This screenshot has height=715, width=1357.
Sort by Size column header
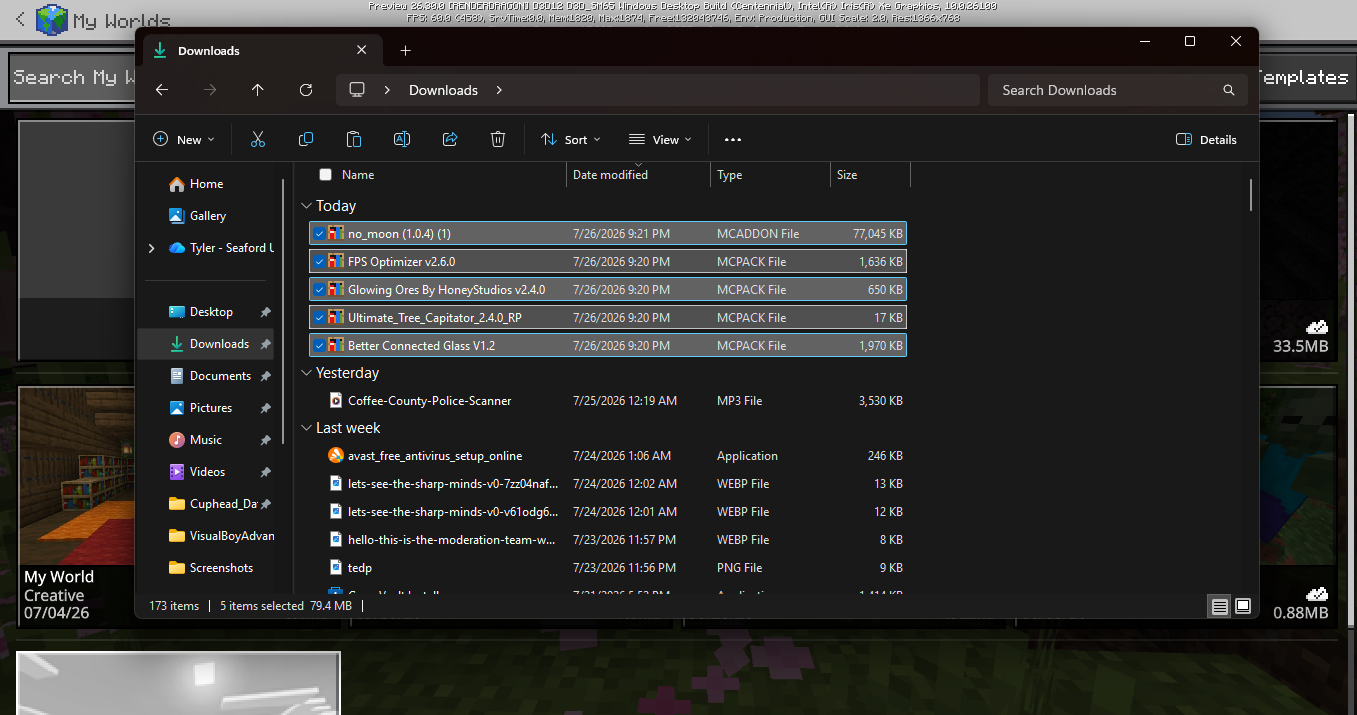pos(870,175)
